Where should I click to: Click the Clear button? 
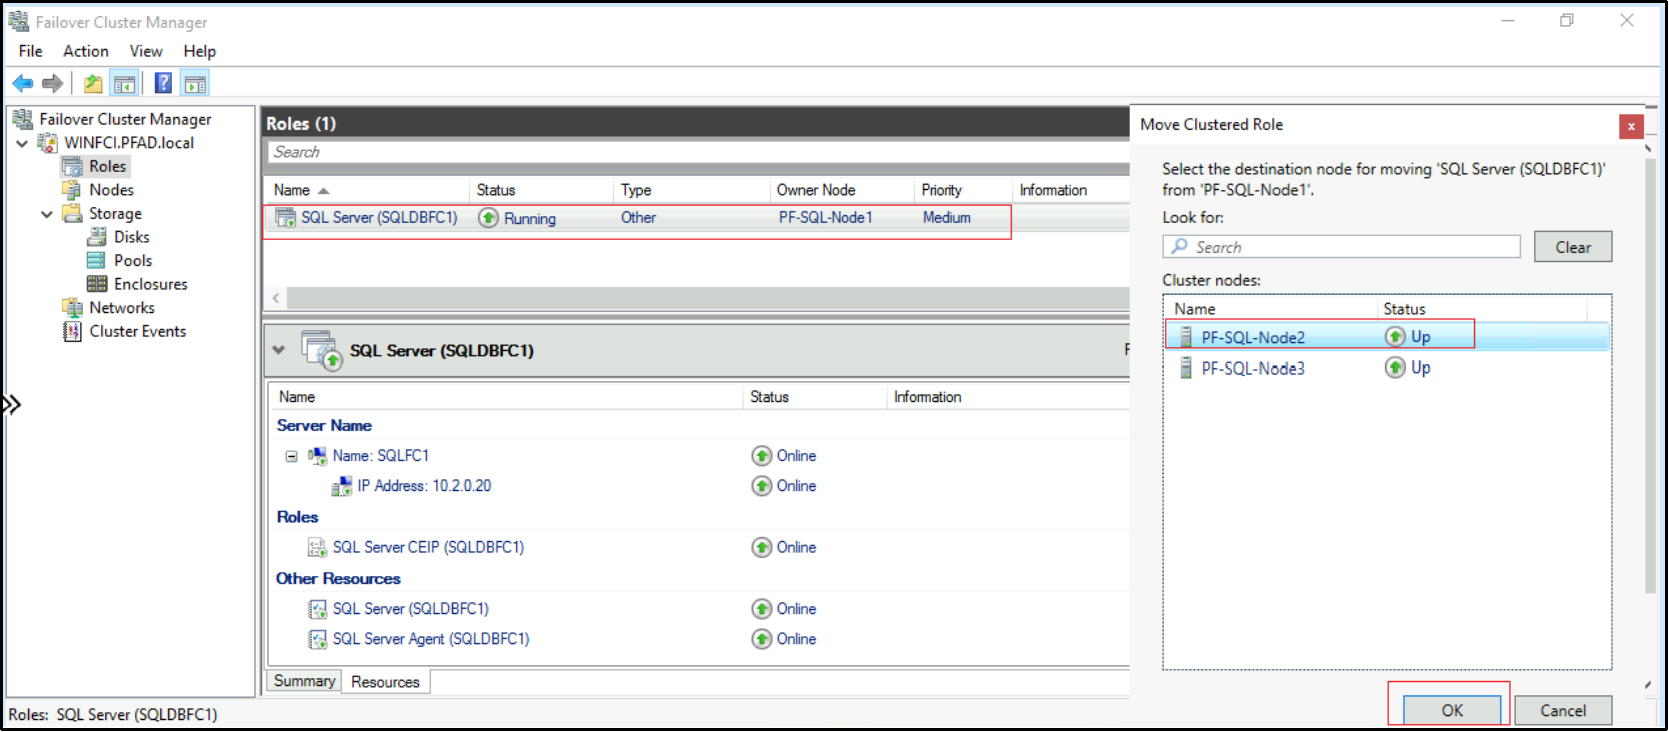pos(1573,247)
